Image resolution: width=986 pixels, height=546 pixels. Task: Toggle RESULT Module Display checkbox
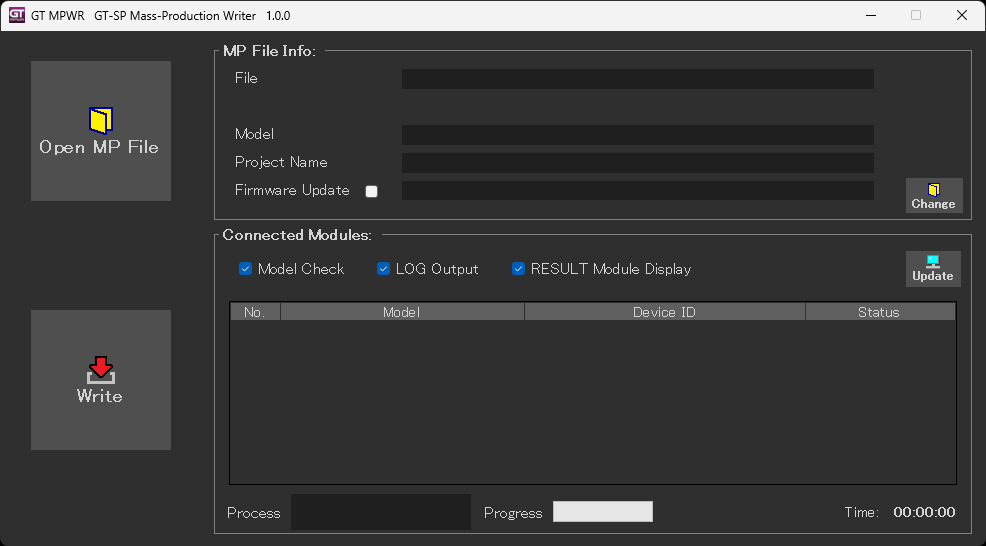click(x=518, y=269)
